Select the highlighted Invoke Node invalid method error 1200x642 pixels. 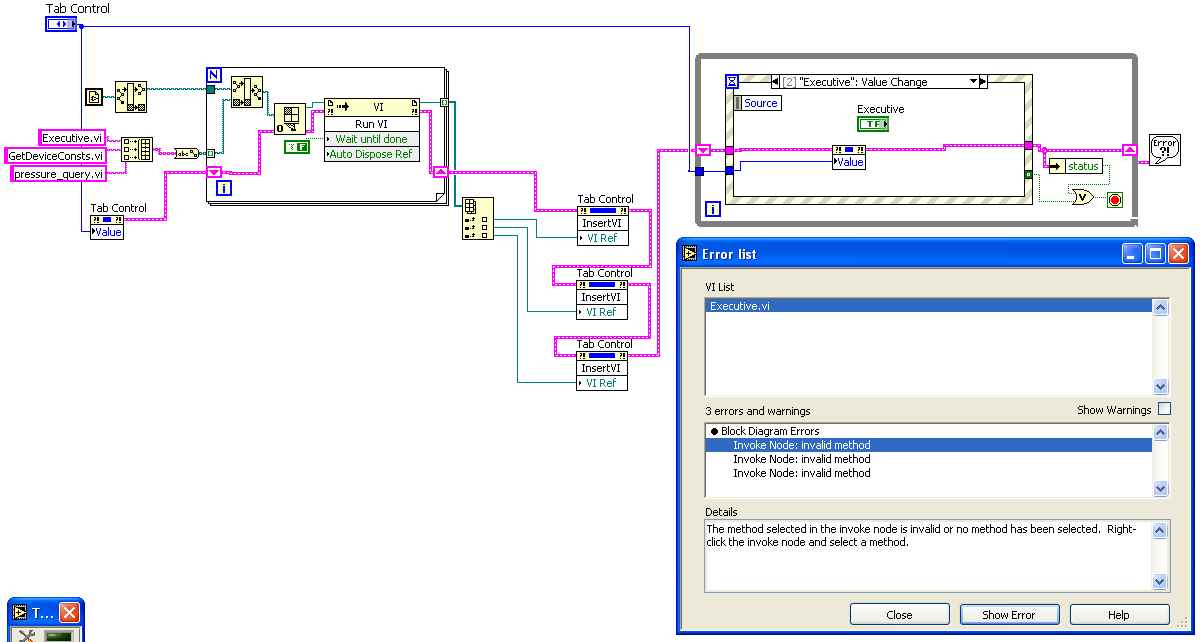point(801,445)
